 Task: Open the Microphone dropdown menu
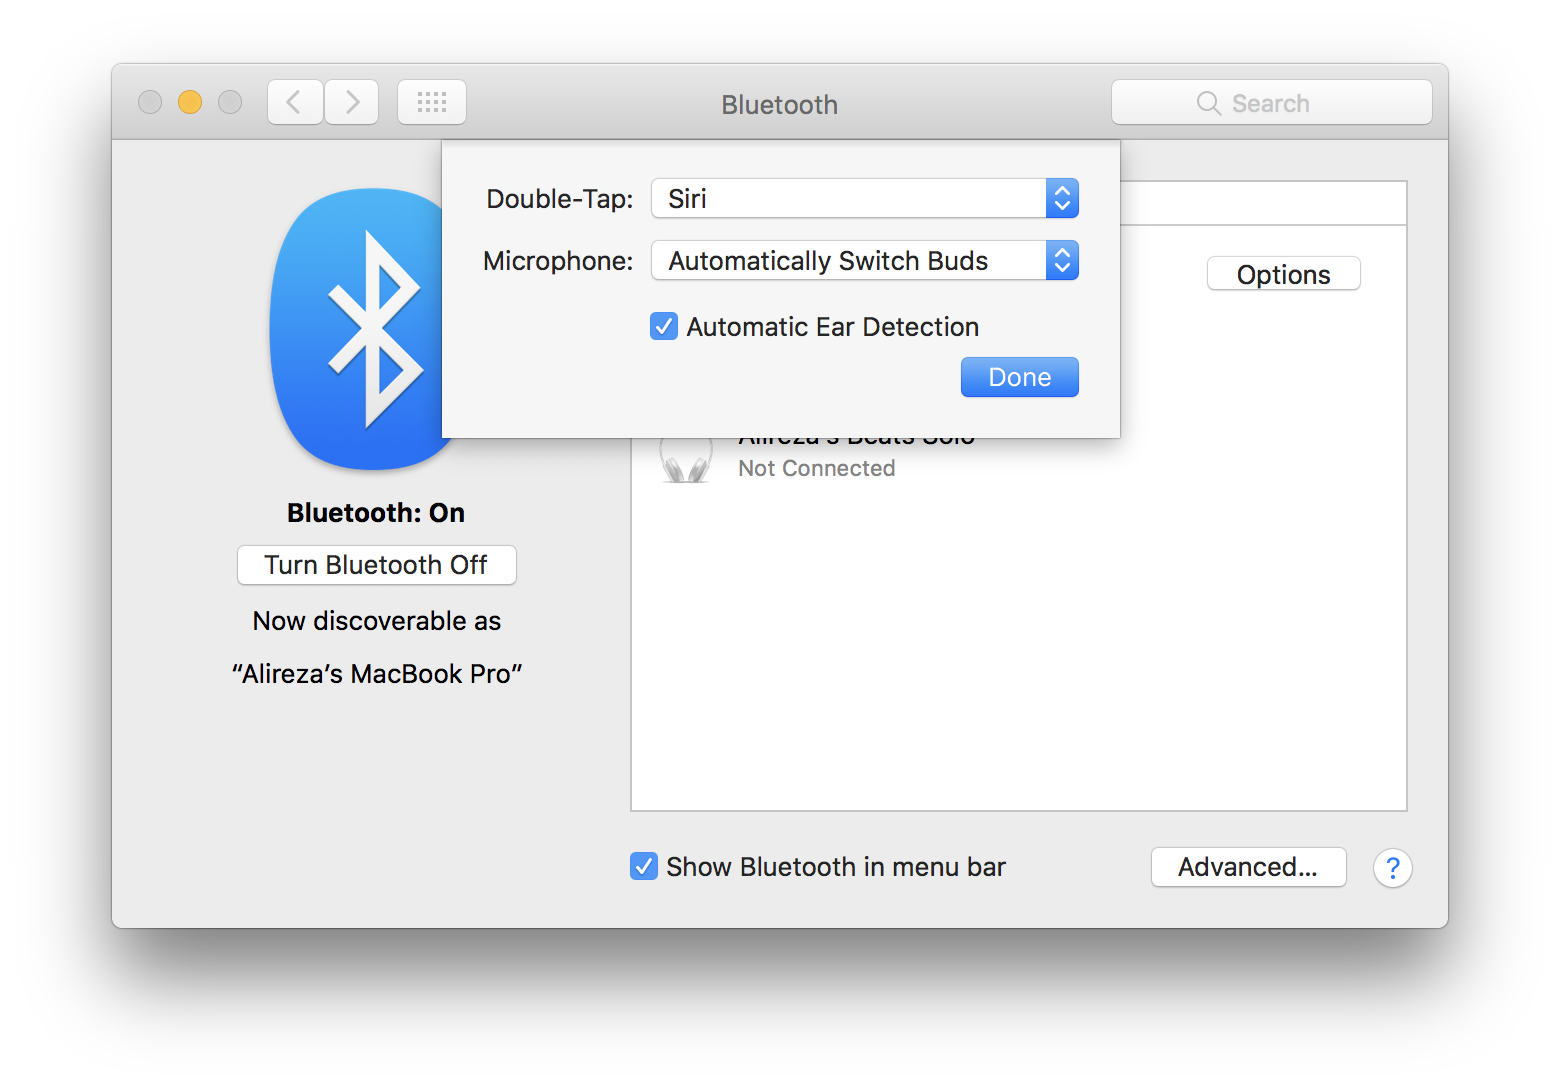click(865, 260)
